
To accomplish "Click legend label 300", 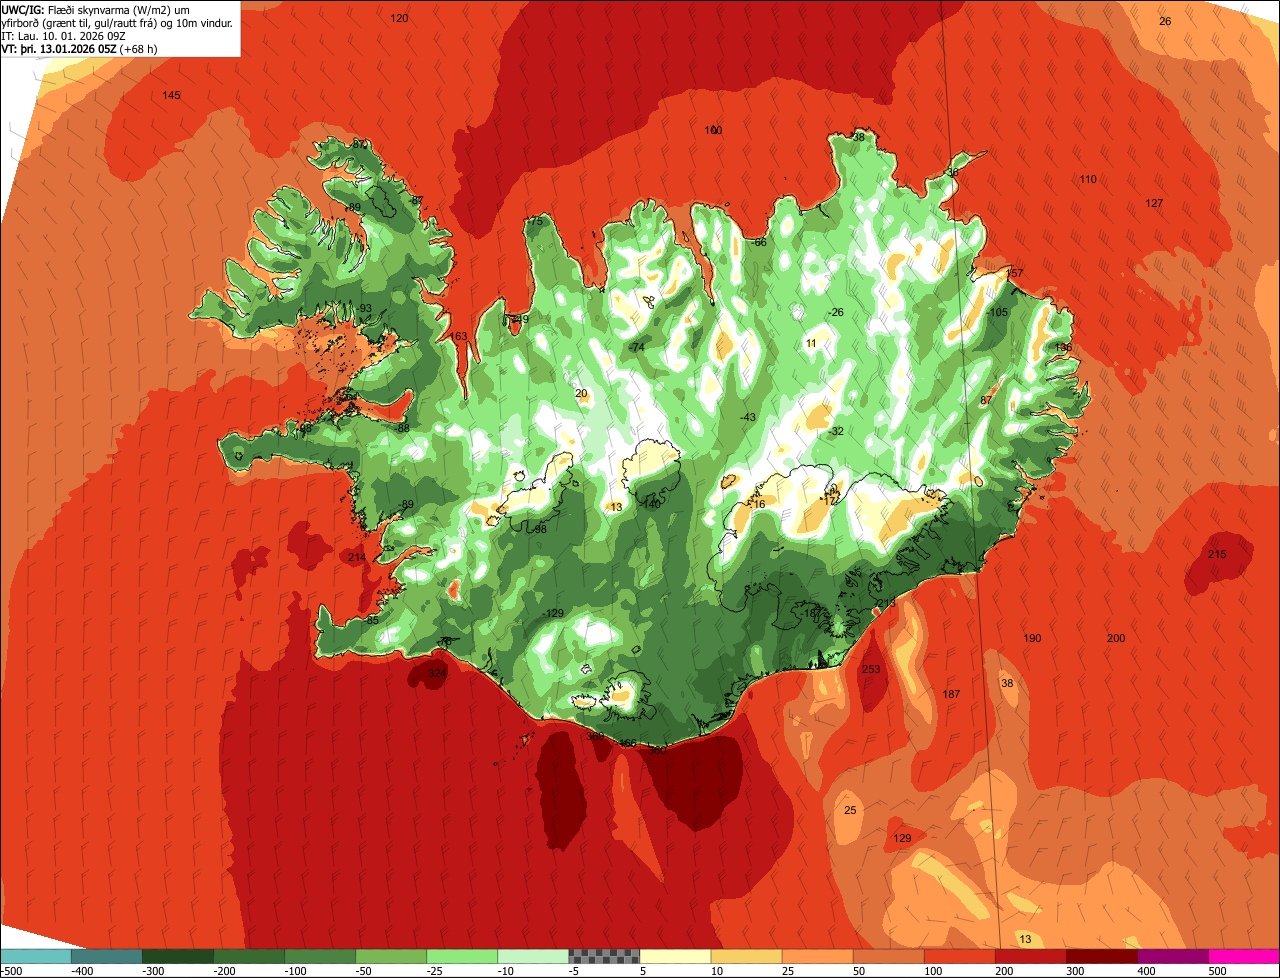I will (x=1075, y=970).
